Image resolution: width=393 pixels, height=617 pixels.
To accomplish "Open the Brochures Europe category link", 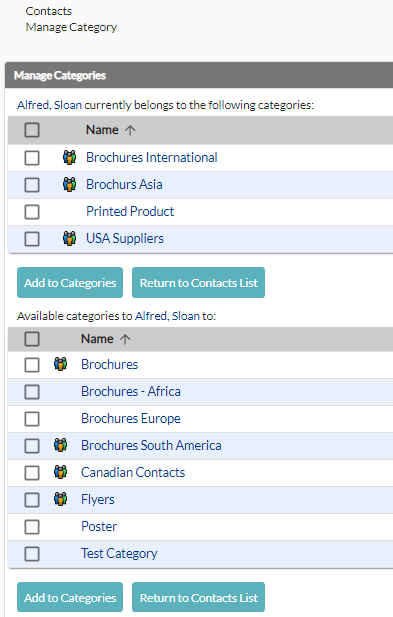I will tap(131, 418).
